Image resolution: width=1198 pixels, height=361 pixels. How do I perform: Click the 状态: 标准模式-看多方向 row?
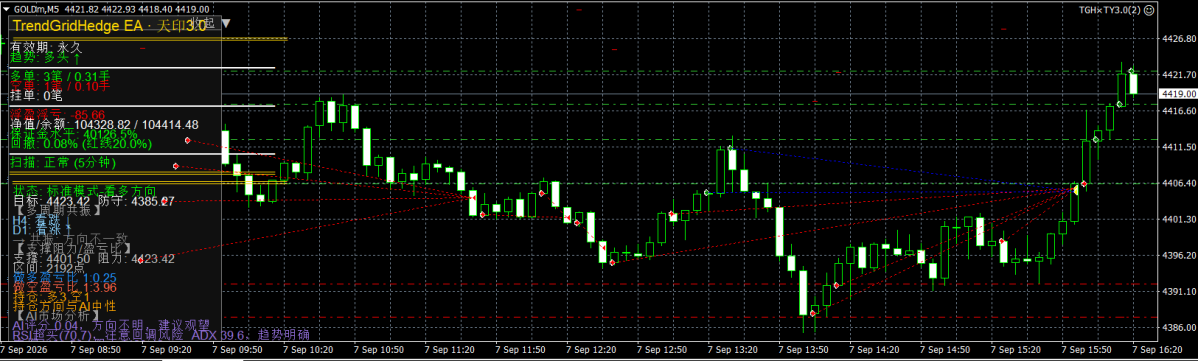click(x=84, y=190)
